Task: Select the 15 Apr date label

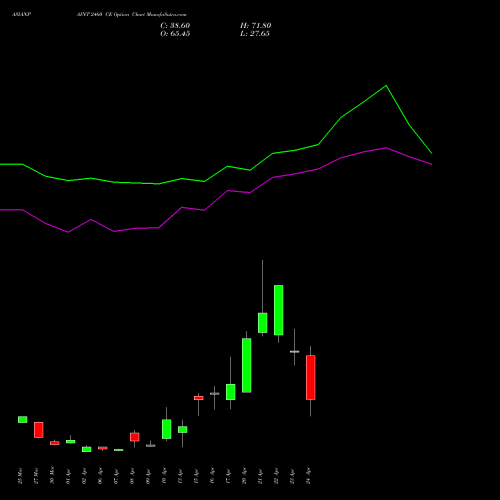Action: coord(196,477)
